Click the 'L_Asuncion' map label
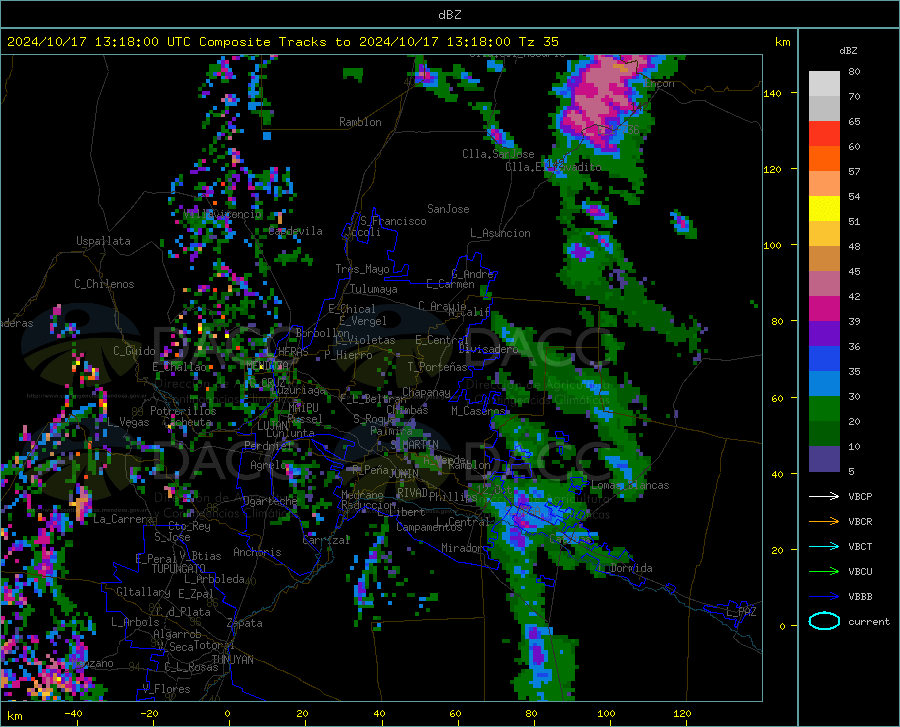This screenshot has width=900, height=727. tap(500, 233)
